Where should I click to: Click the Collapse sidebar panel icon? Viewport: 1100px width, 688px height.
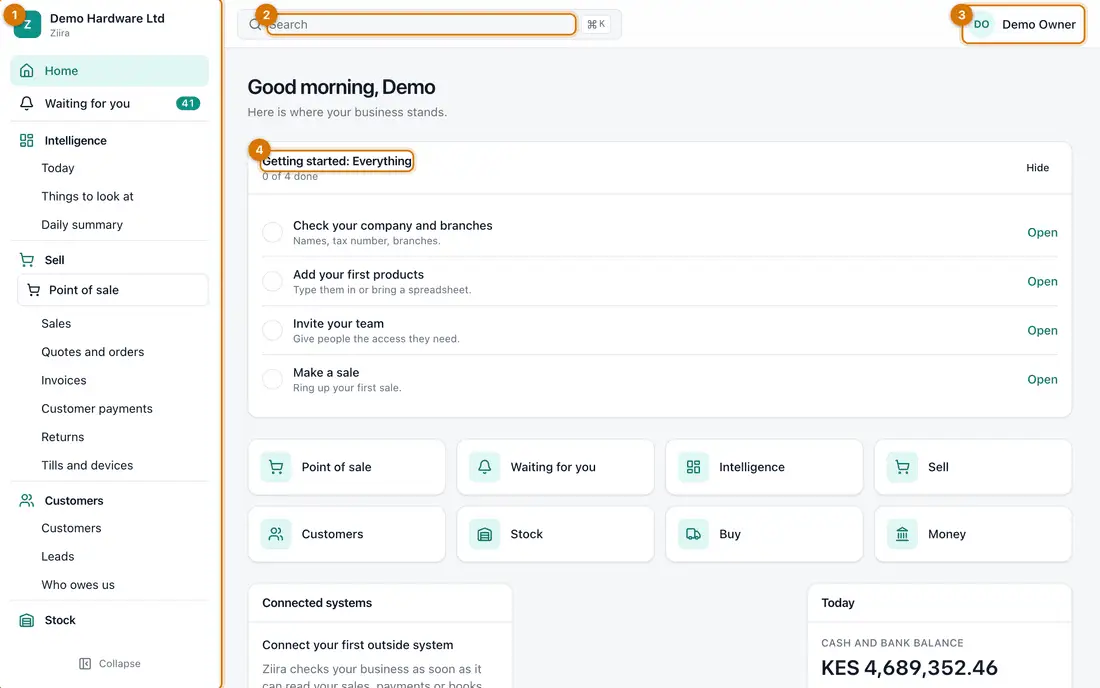click(x=85, y=663)
